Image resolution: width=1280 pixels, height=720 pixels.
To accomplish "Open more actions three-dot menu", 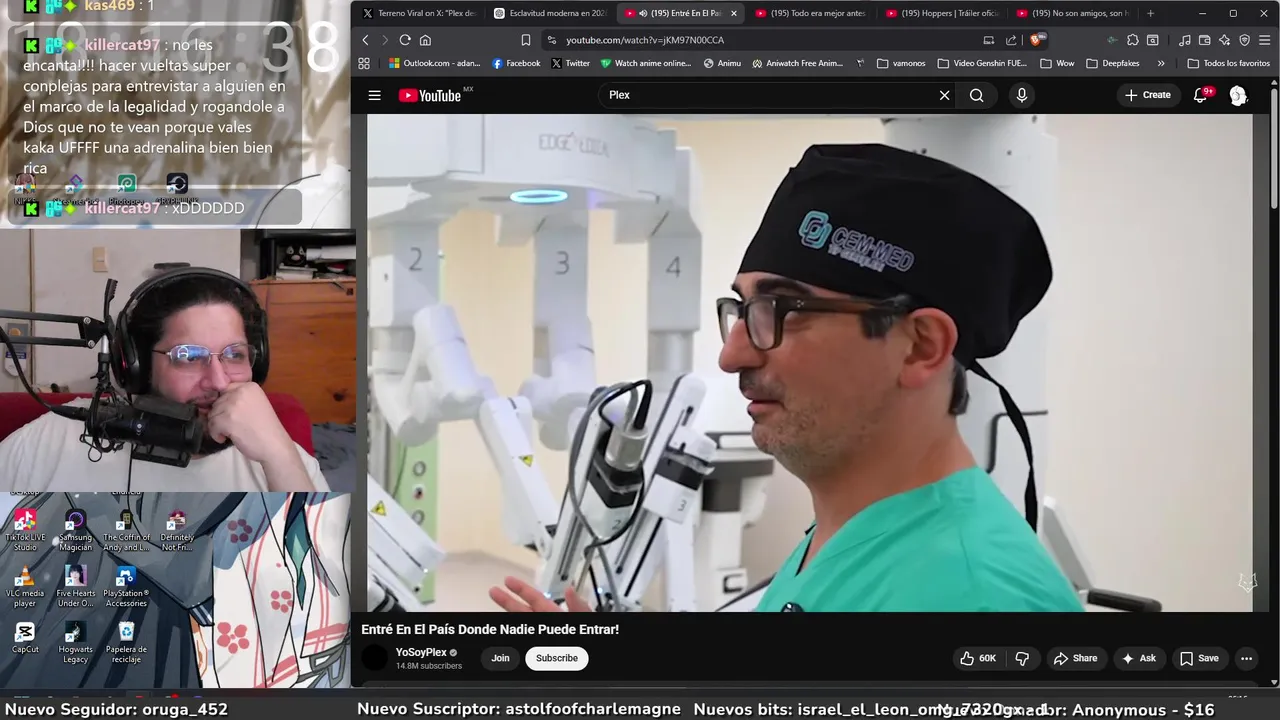I will click(x=1246, y=658).
